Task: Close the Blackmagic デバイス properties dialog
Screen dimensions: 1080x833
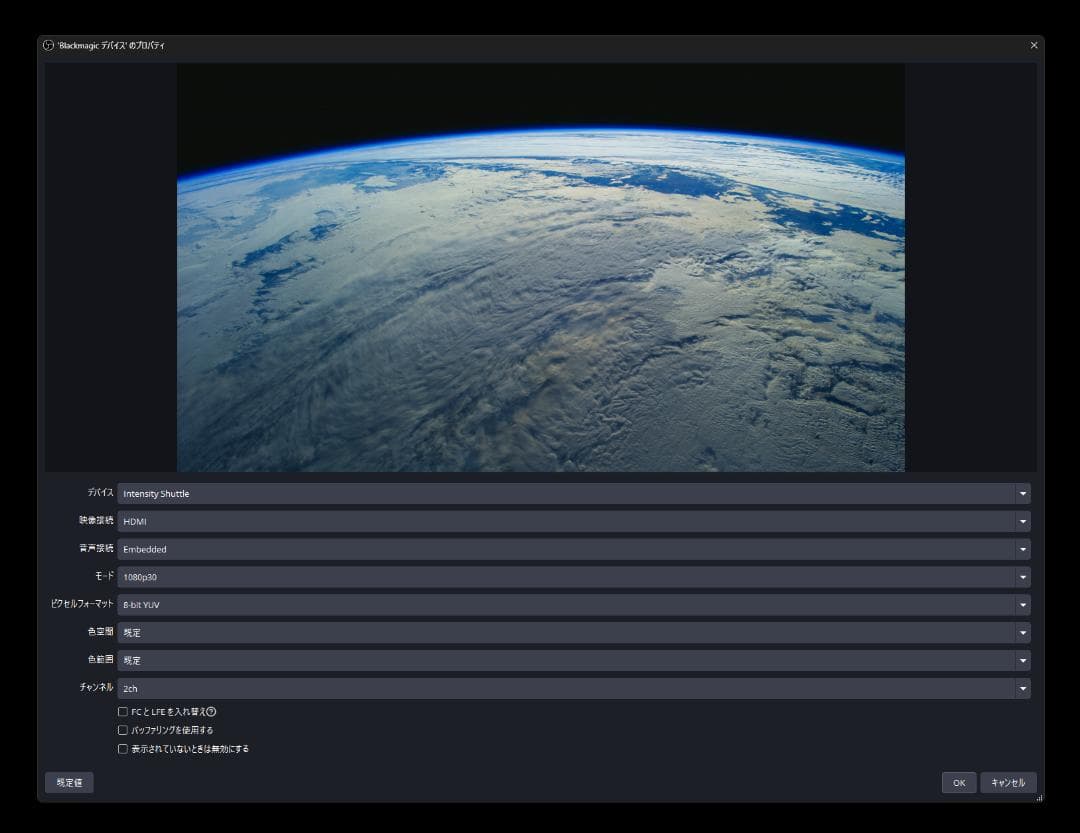Action: click(1033, 45)
